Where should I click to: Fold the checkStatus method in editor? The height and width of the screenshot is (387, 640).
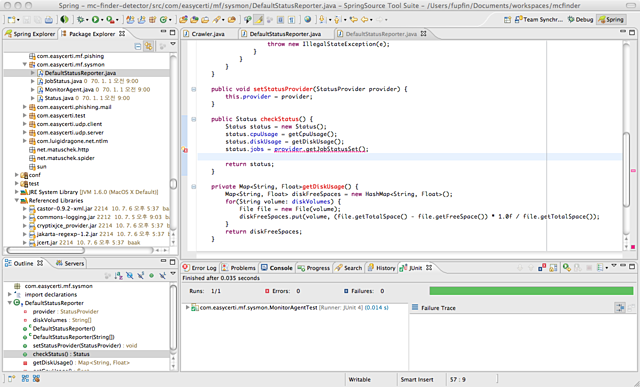[x=193, y=119]
